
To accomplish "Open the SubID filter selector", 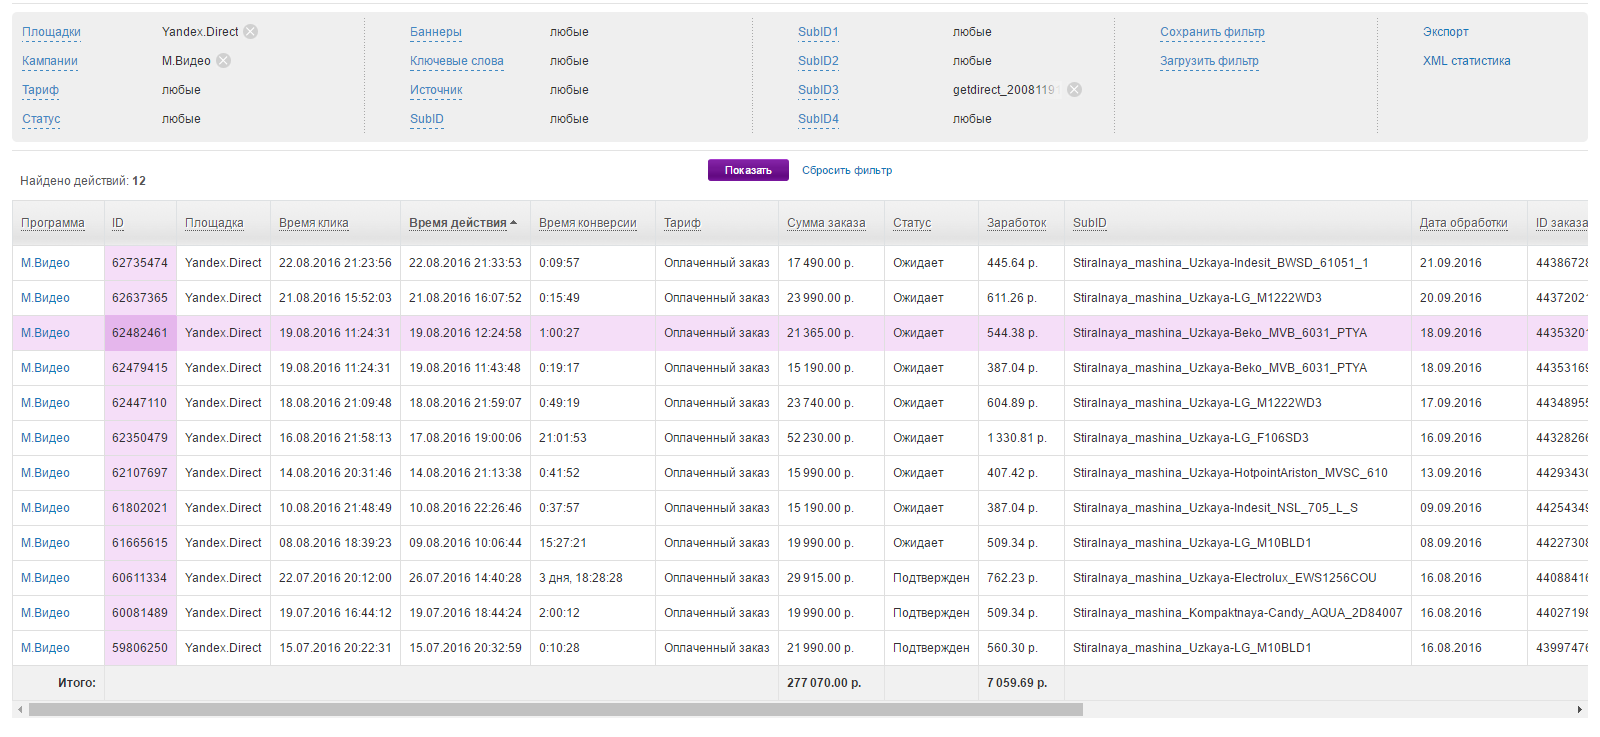I will (427, 119).
